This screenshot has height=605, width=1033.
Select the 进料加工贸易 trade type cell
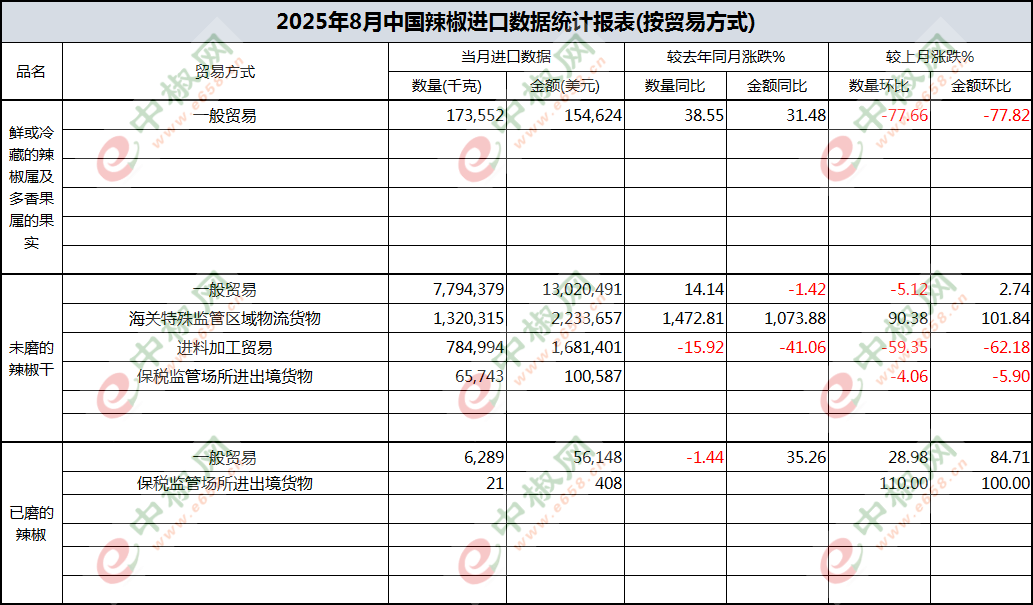[x=225, y=348]
